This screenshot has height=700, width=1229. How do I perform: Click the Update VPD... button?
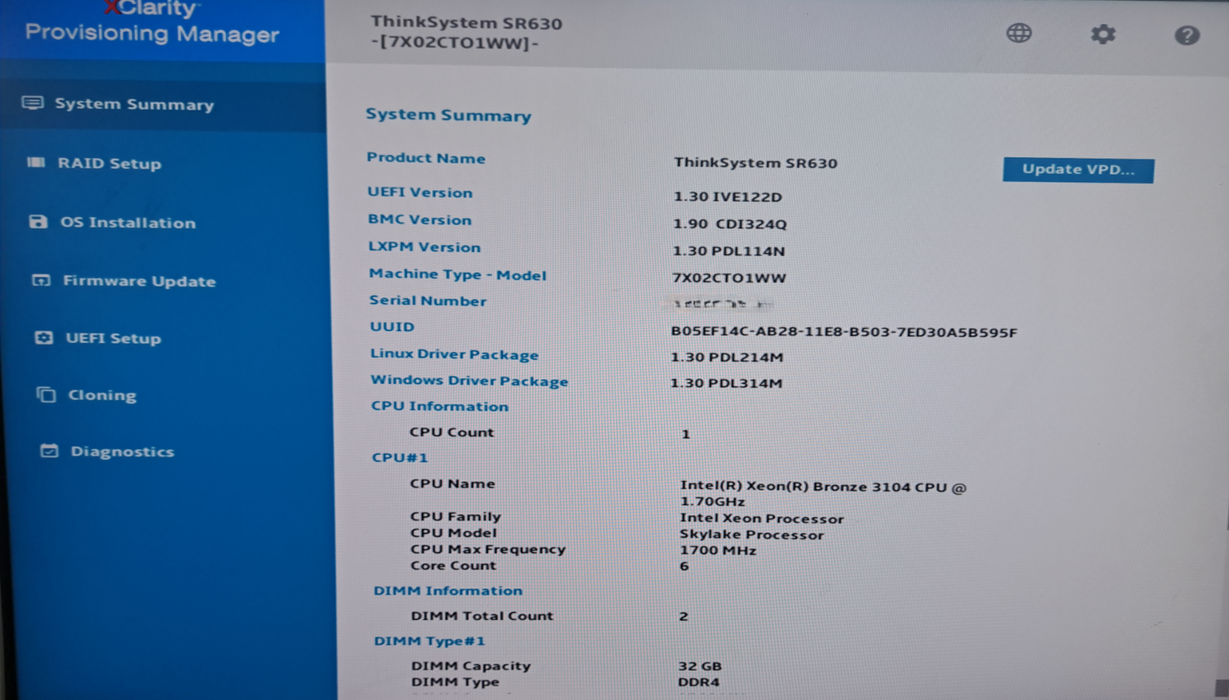(1078, 169)
